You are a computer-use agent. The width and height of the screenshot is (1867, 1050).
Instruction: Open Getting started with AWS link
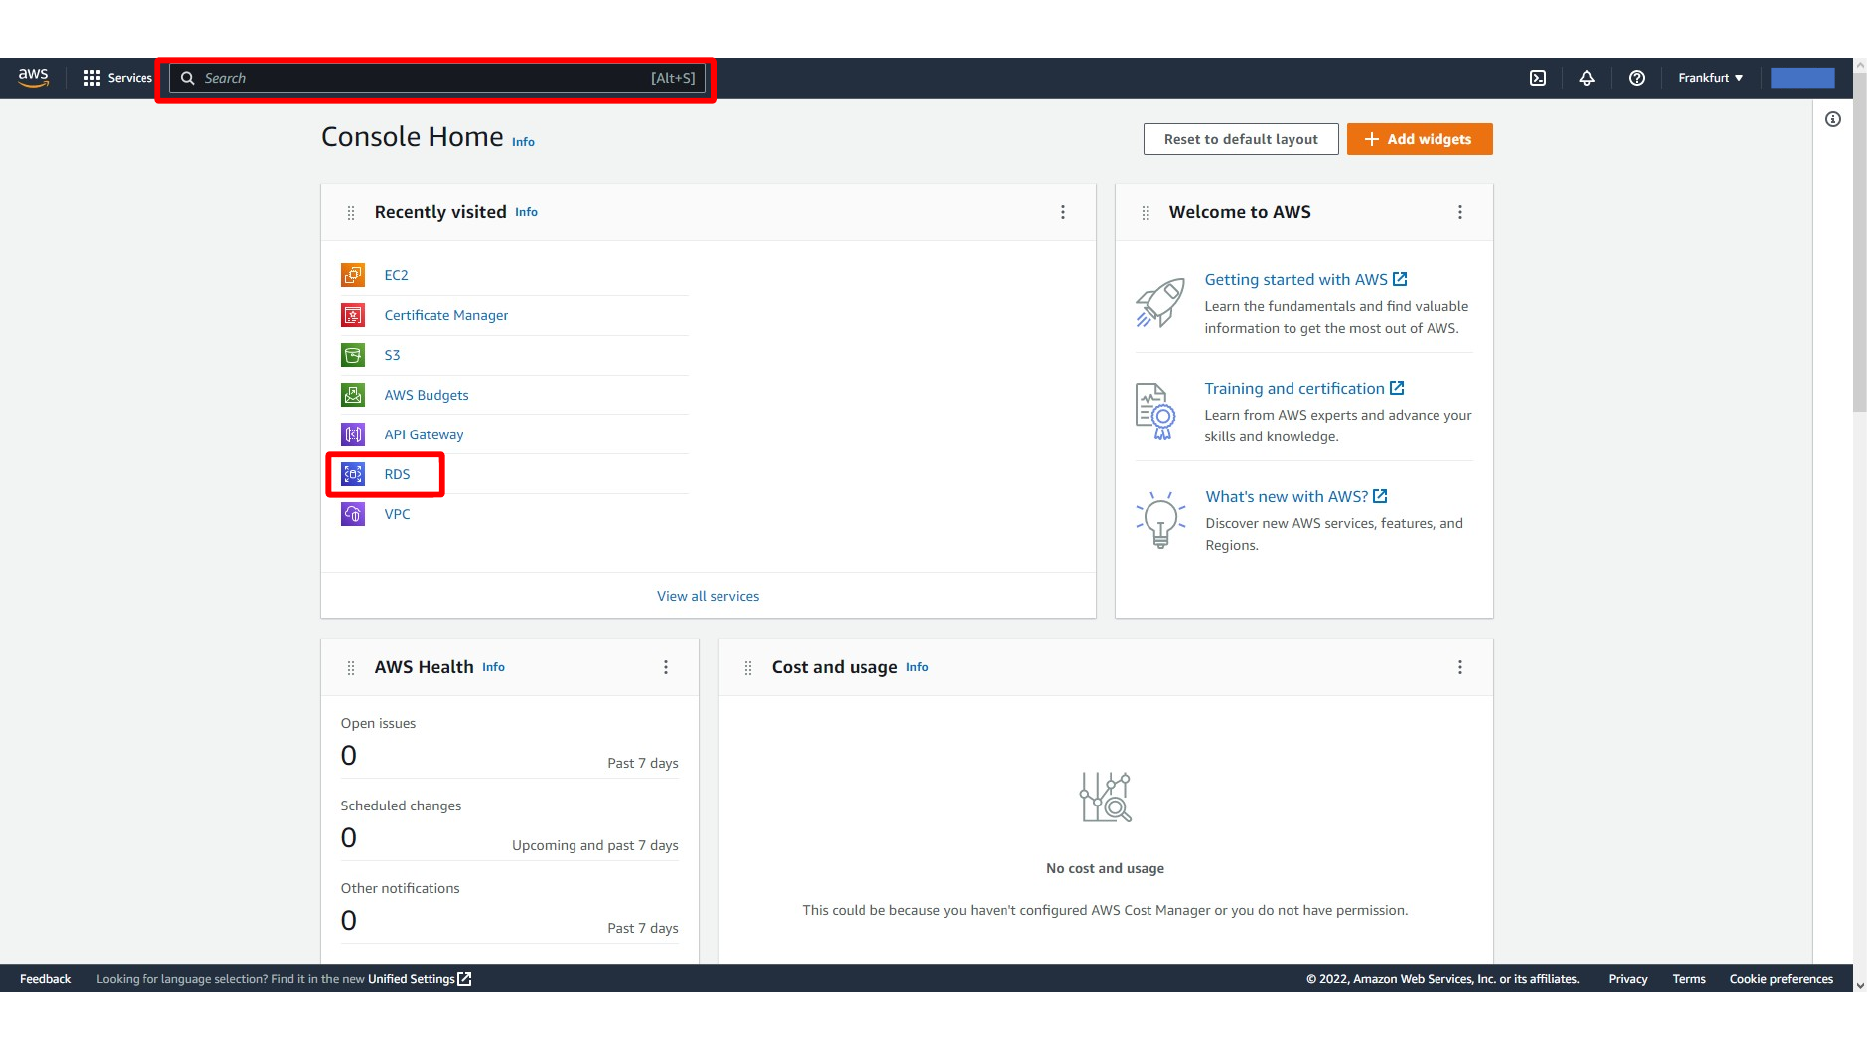[1305, 279]
